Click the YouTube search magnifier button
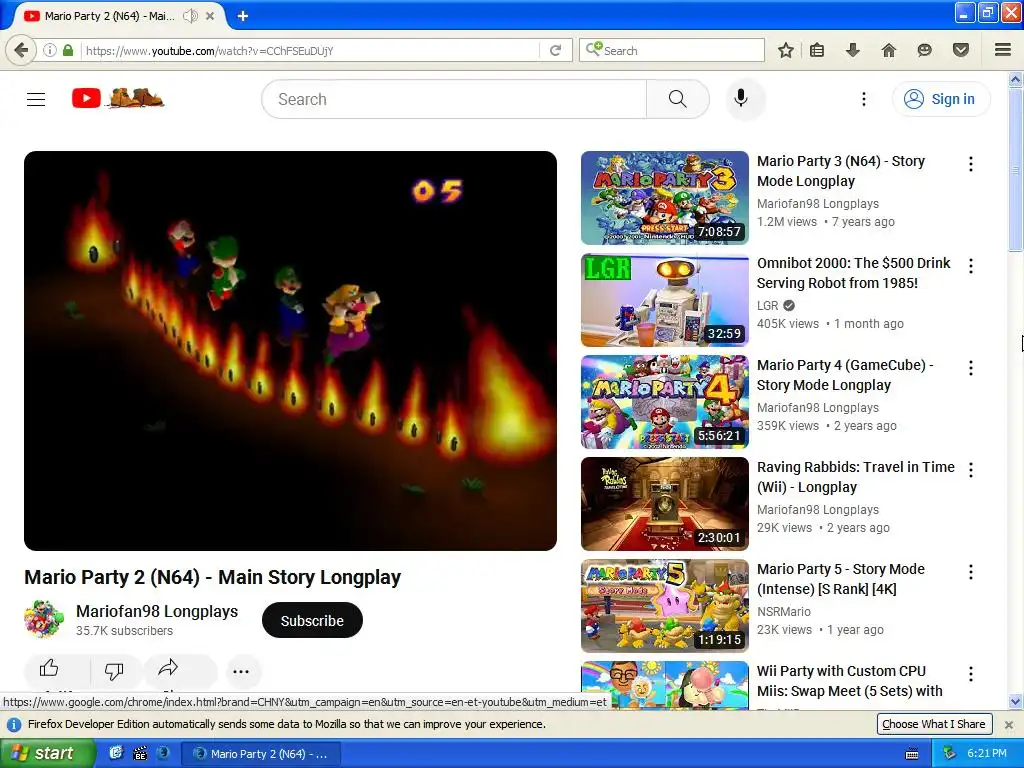Viewport: 1024px width, 768px height. (678, 99)
